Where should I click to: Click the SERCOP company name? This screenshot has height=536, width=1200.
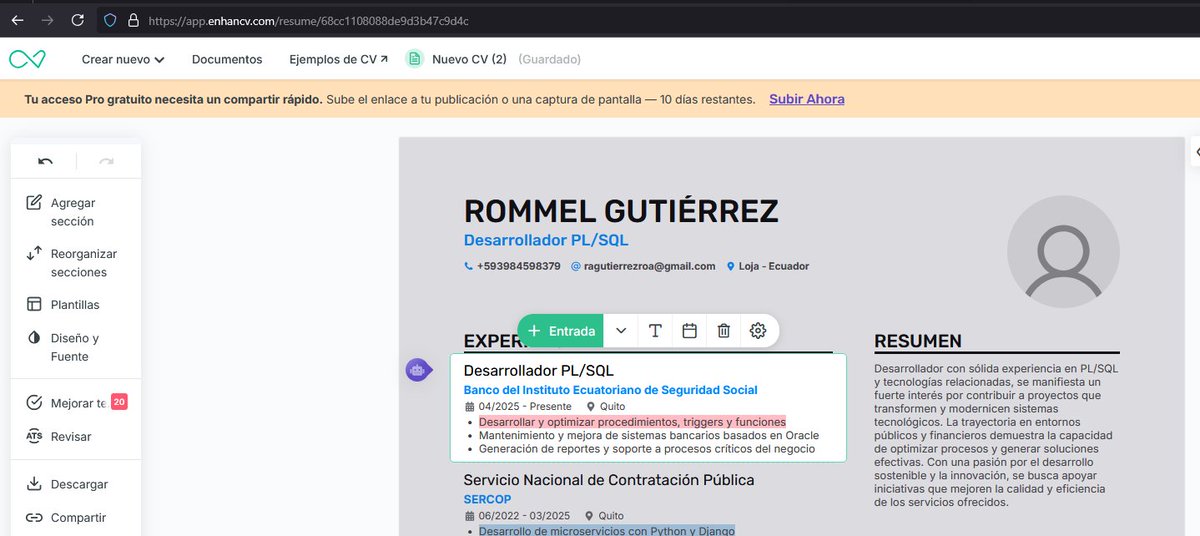[x=488, y=499]
